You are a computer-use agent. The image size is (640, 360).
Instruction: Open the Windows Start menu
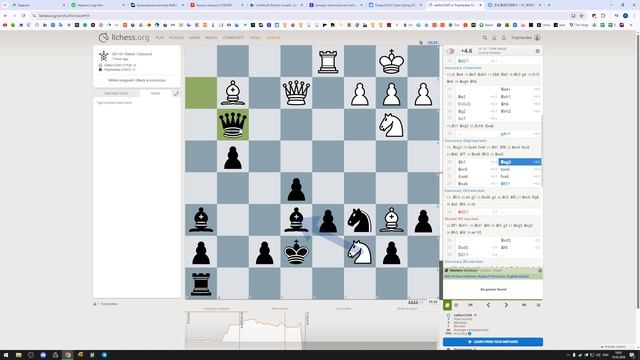point(6,355)
